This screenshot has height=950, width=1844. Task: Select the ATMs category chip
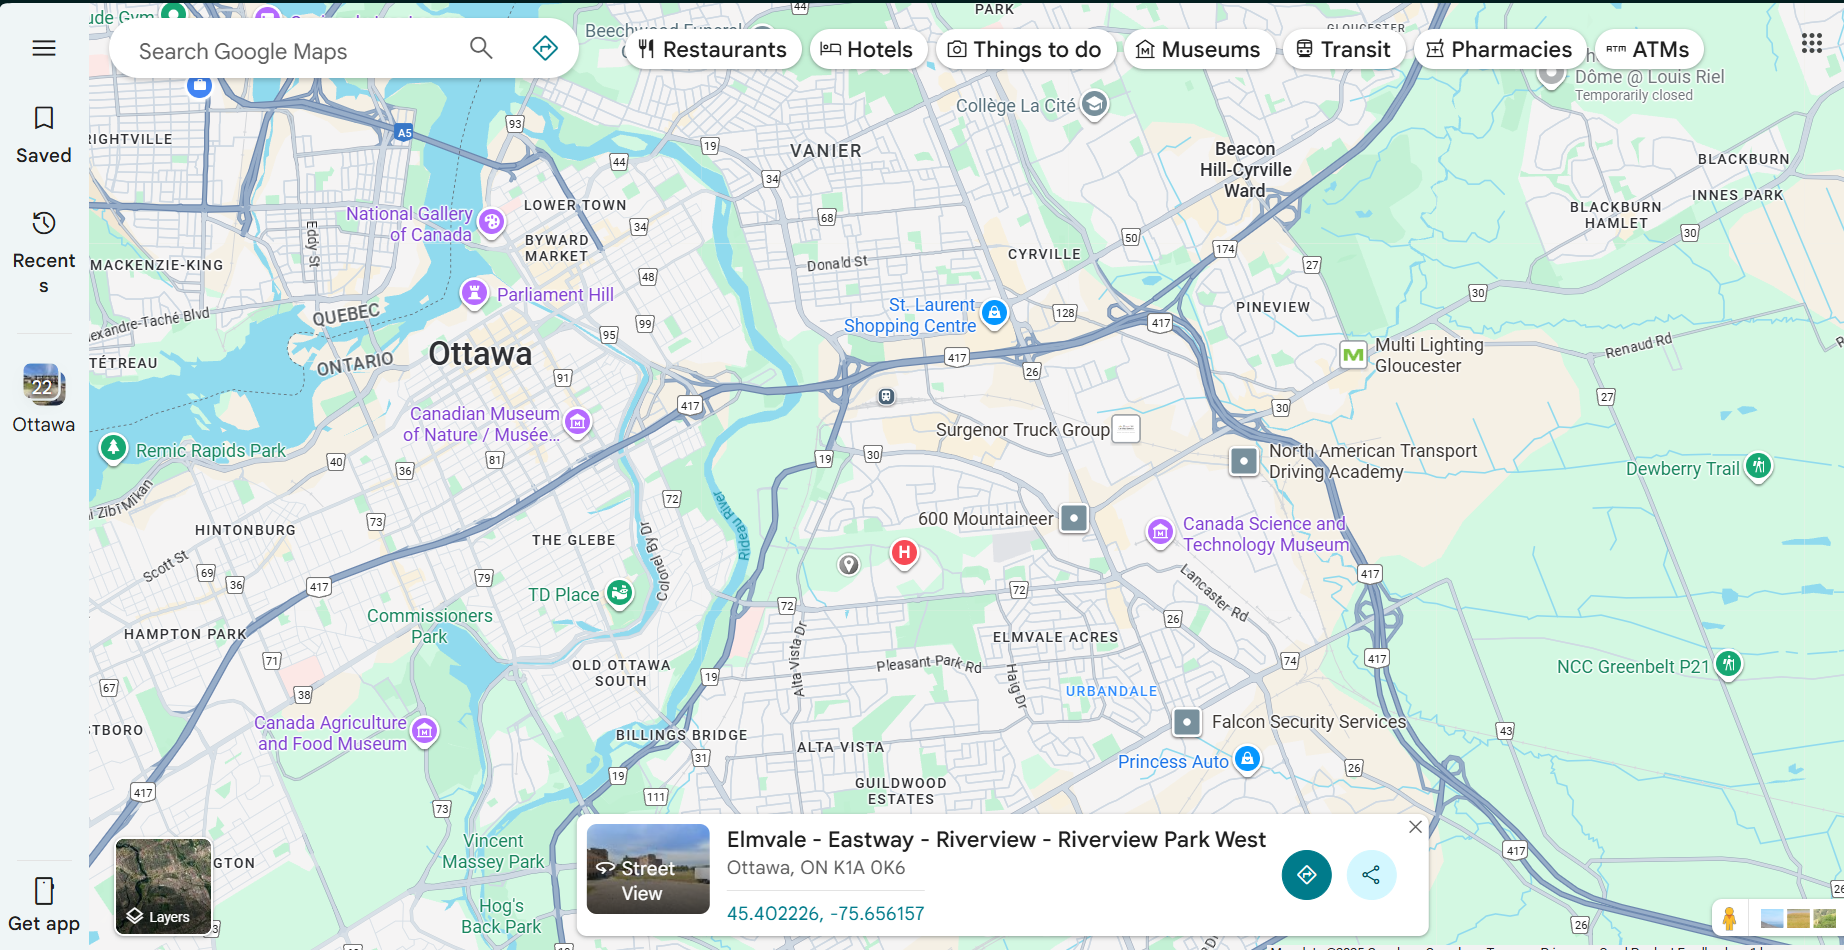(x=1648, y=49)
